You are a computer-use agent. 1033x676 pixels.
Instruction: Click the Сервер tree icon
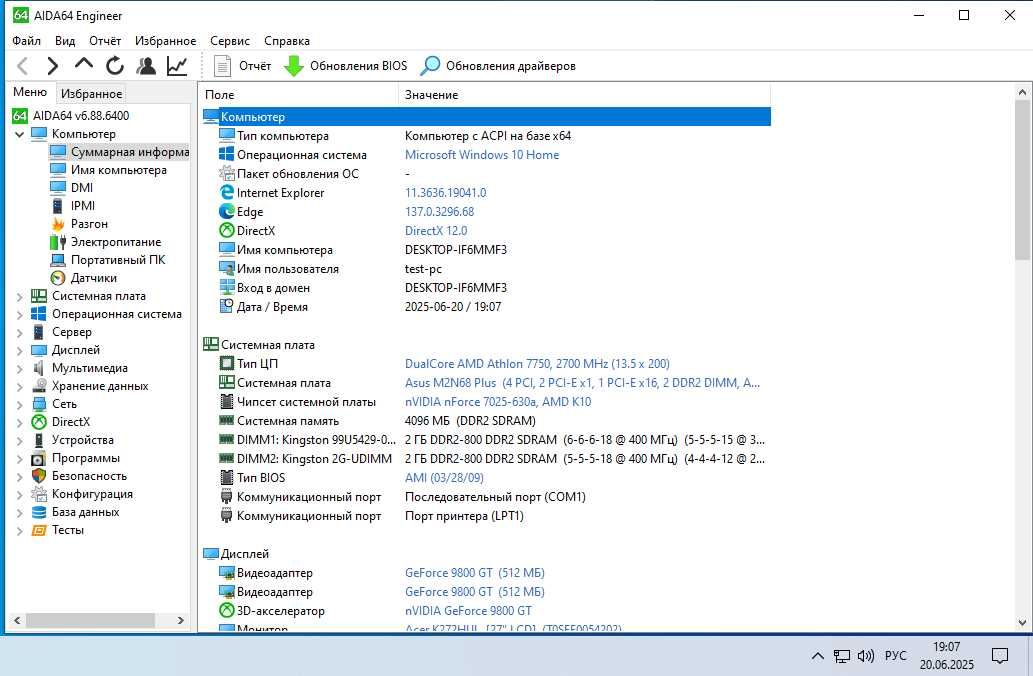tap(39, 332)
